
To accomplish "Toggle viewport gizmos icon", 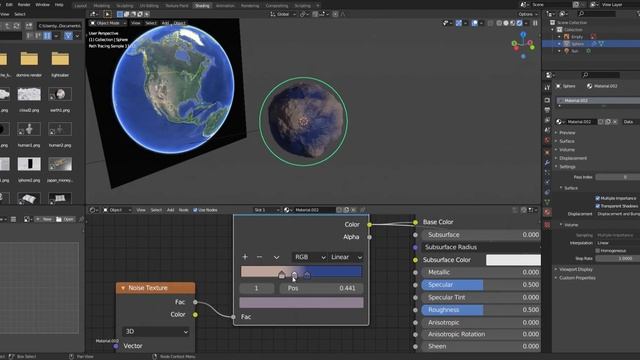I will coord(459,23).
